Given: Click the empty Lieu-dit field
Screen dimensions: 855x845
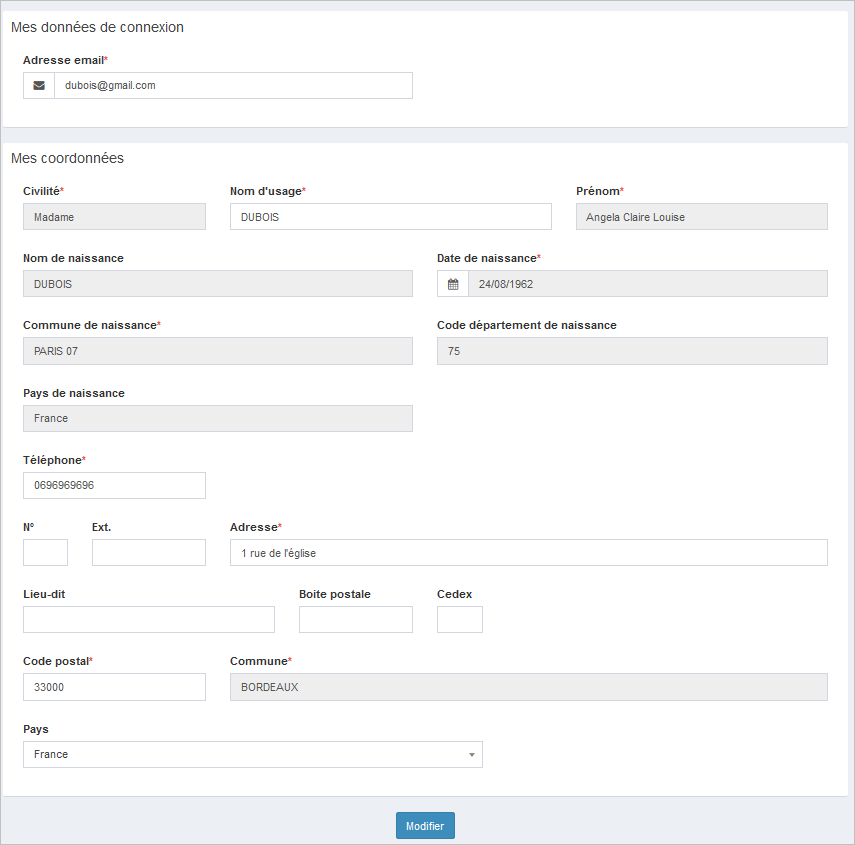Looking at the screenshot, I should click(x=148, y=620).
